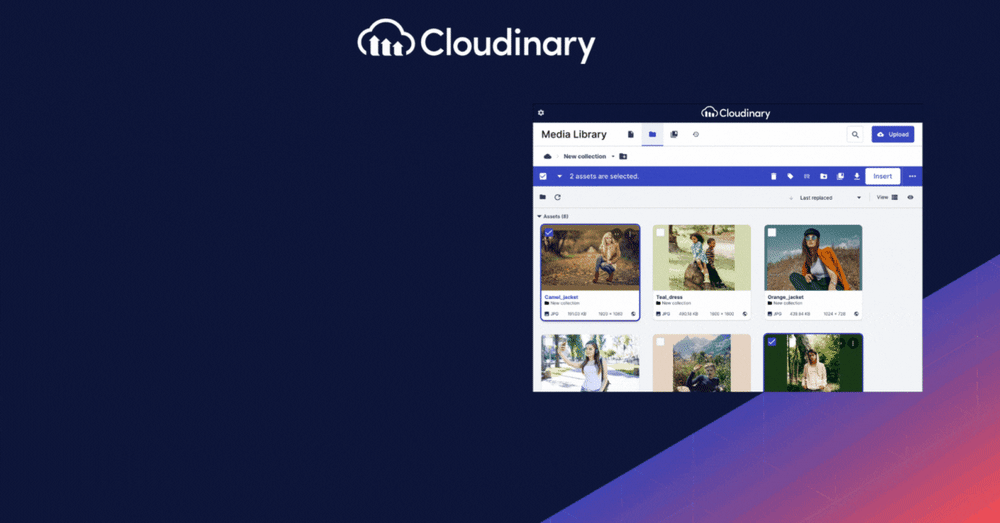Toggle sort direction arrow

coord(791,198)
